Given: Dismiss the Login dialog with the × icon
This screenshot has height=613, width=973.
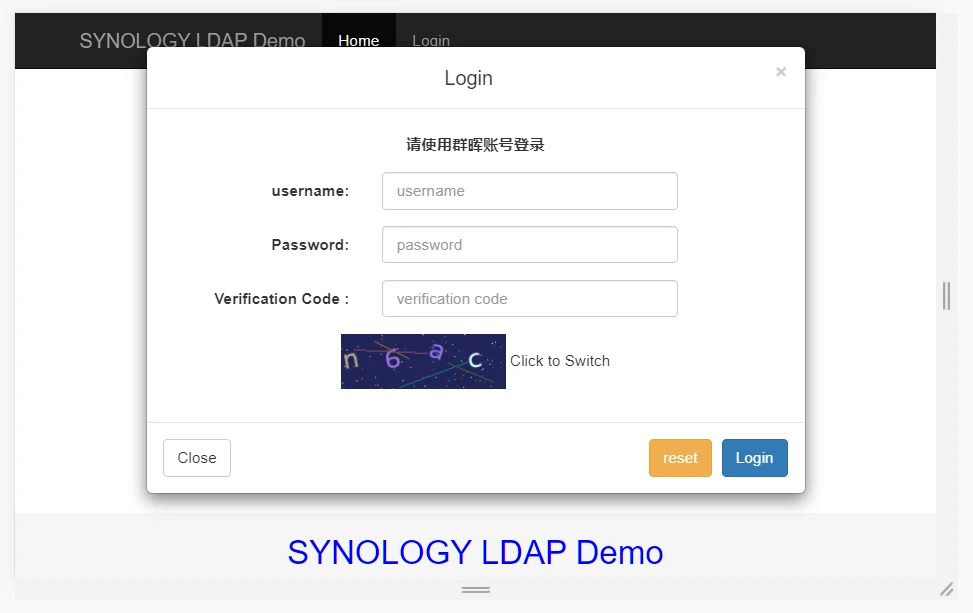Looking at the screenshot, I should [x=781, y=71].
